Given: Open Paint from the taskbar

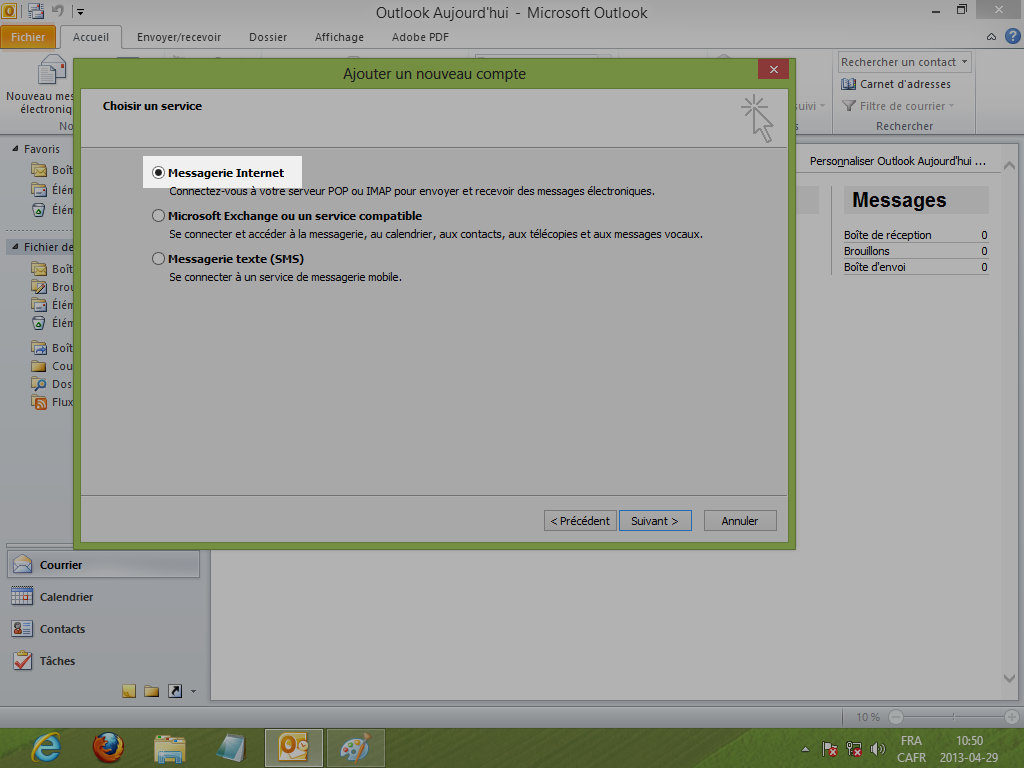Looking at the screenshot, I should click(x=355, y=748).
